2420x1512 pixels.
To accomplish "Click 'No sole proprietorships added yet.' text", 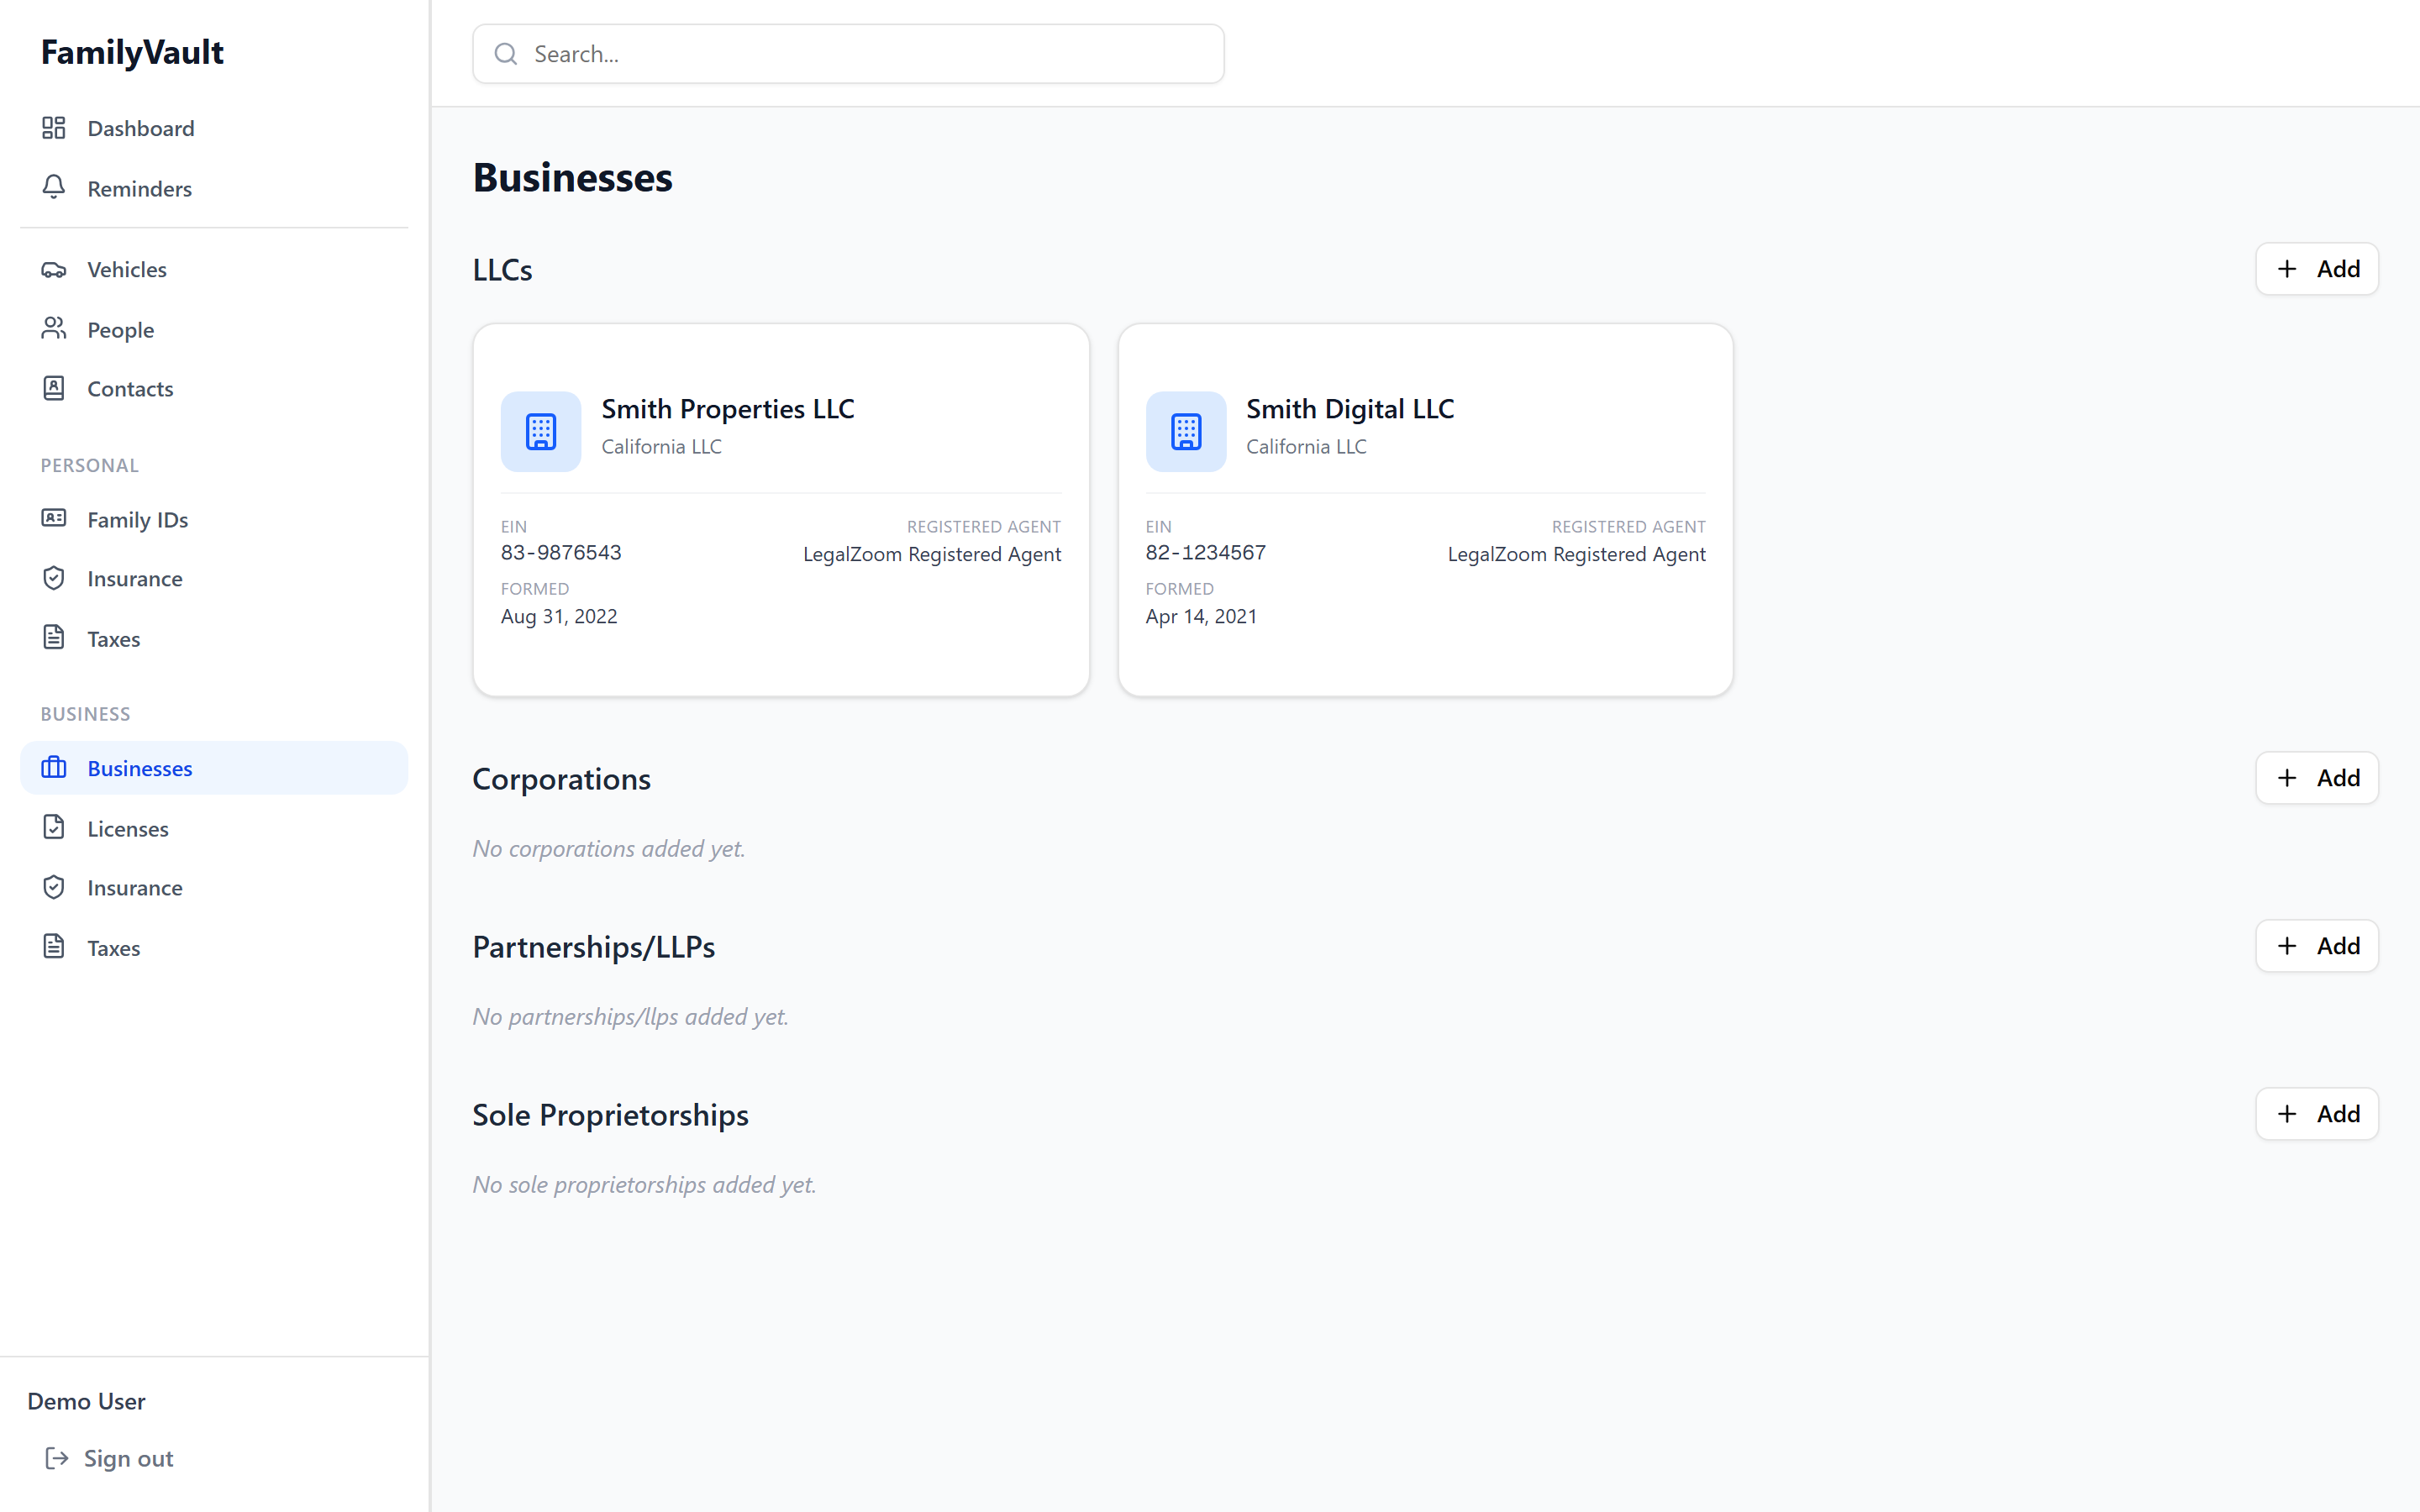I will 645,1184.
